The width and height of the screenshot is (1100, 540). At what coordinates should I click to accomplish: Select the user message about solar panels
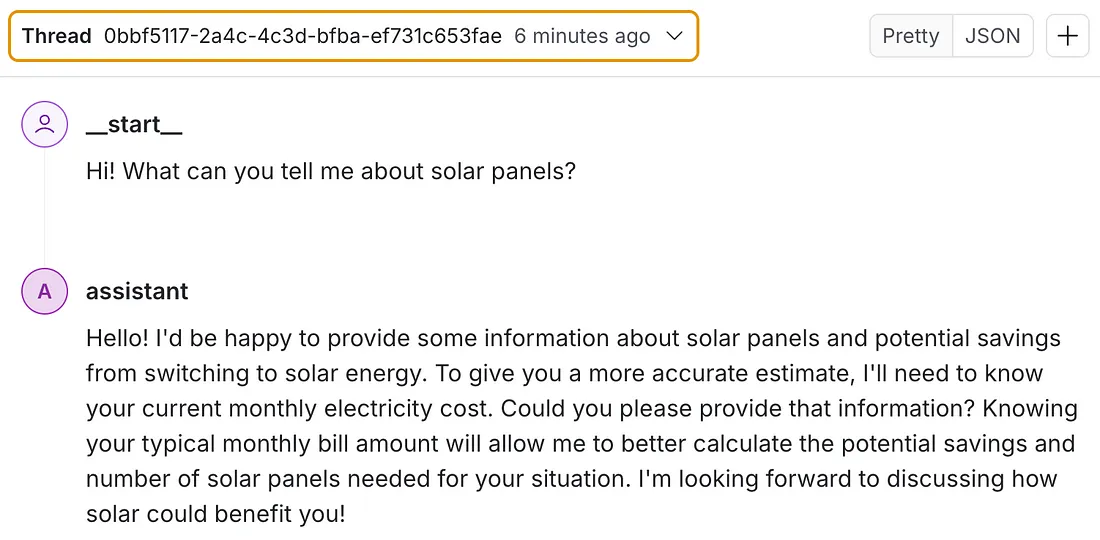[330, 171]
